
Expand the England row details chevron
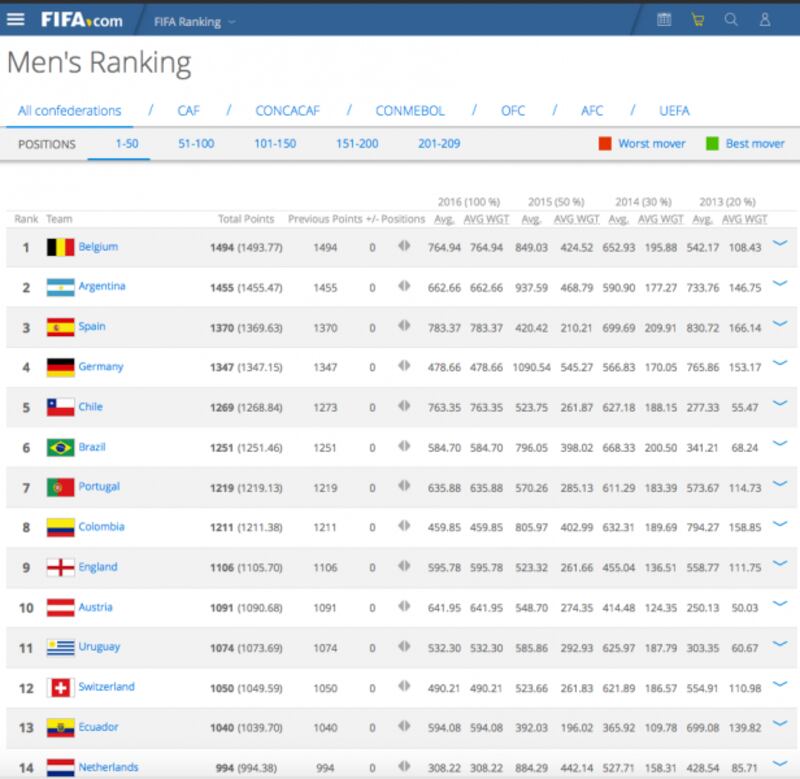tap(780, 563)
